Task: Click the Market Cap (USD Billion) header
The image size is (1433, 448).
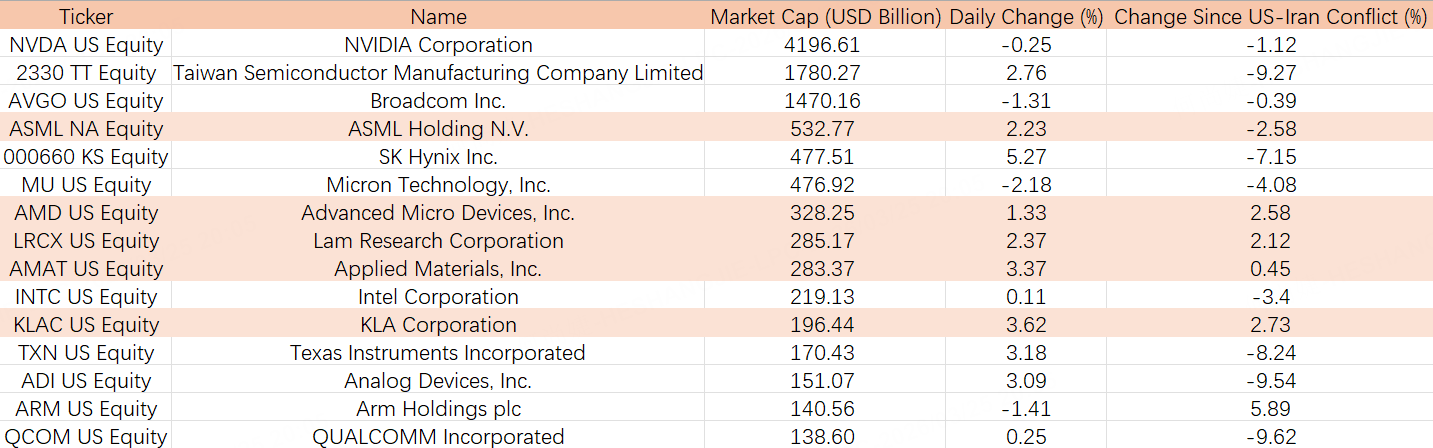Action: tap(825, 16)
